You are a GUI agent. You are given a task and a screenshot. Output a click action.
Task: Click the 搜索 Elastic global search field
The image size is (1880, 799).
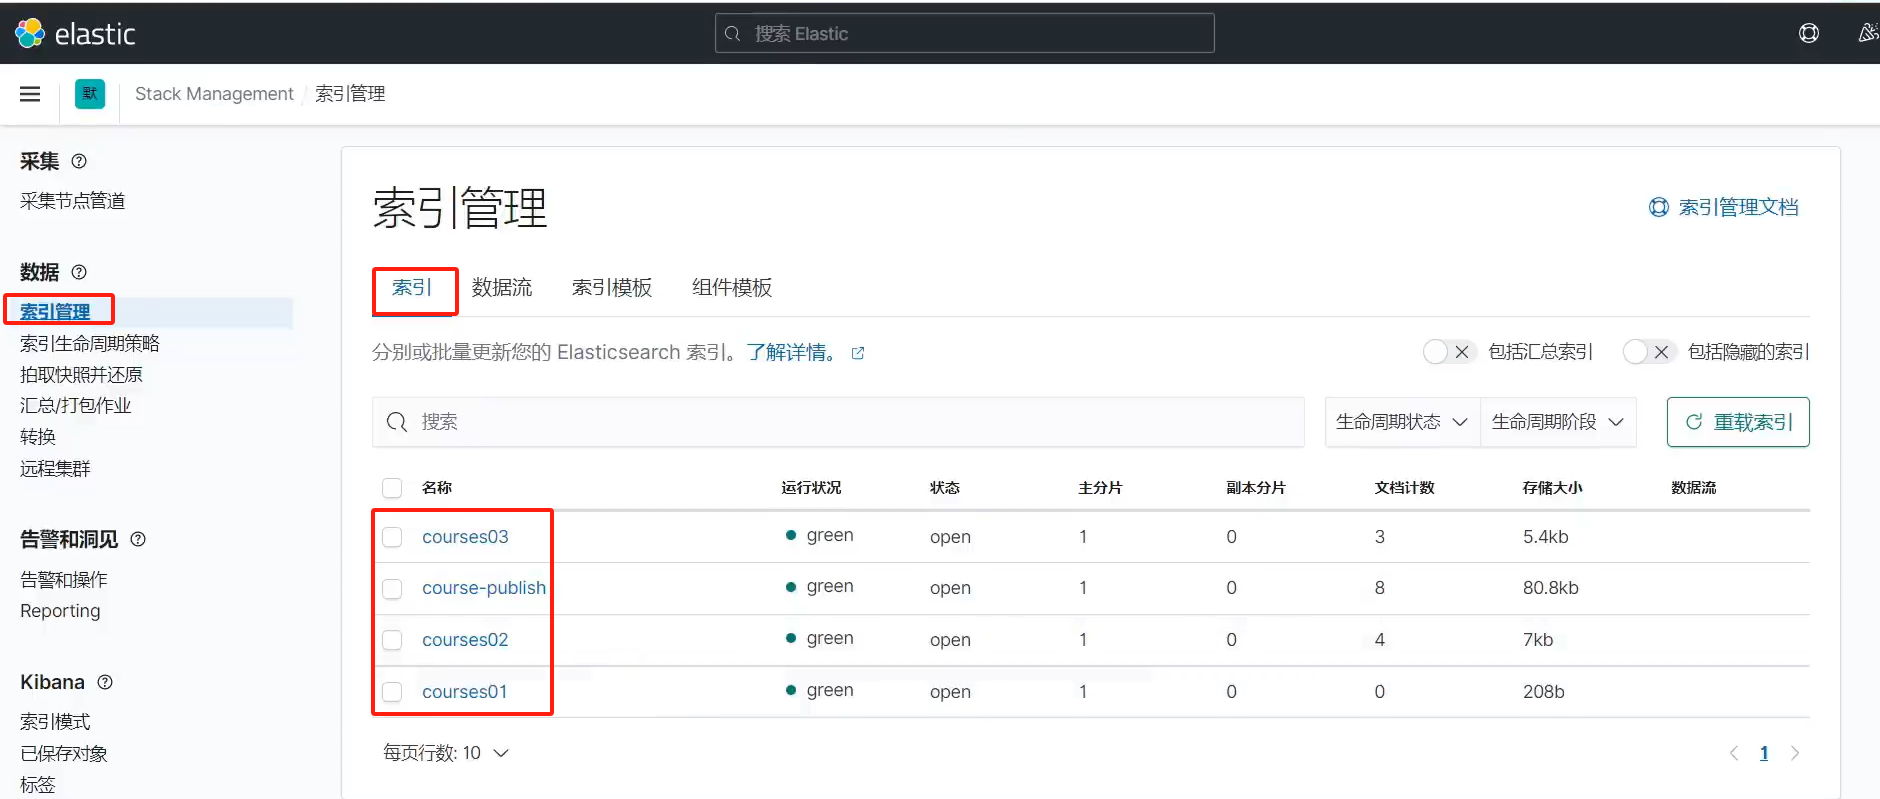pos(964,33)
